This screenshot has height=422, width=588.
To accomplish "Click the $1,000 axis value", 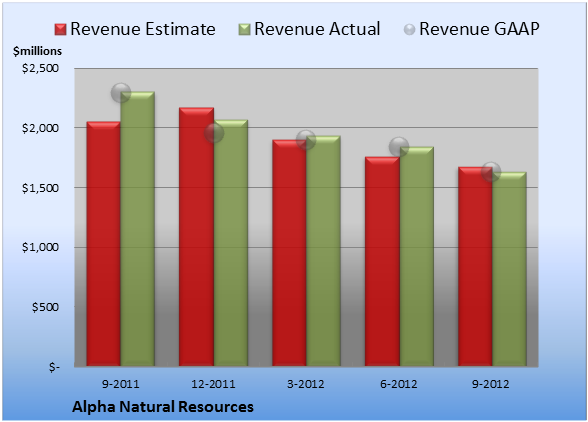I will (40, 247).
